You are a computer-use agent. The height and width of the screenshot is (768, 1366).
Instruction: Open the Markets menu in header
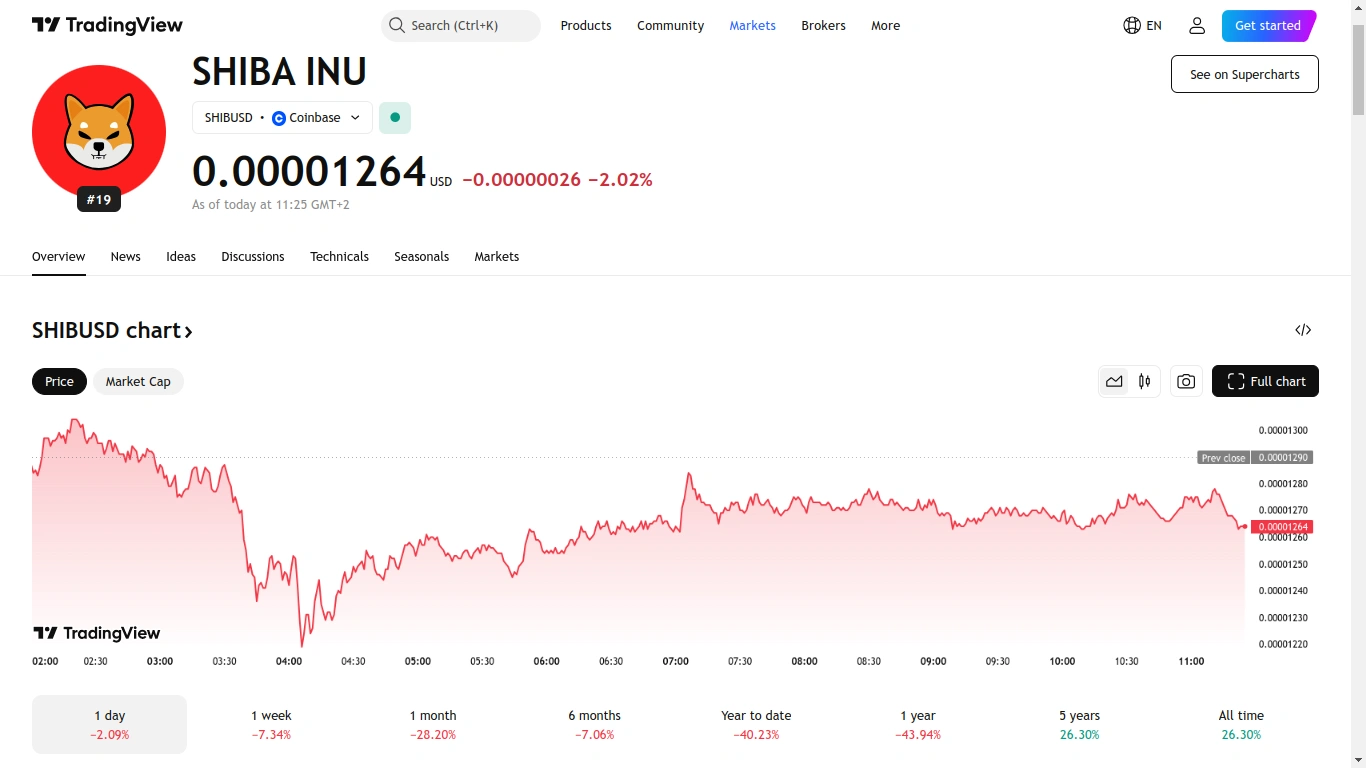pyautogui.click(x=752, y=26)
